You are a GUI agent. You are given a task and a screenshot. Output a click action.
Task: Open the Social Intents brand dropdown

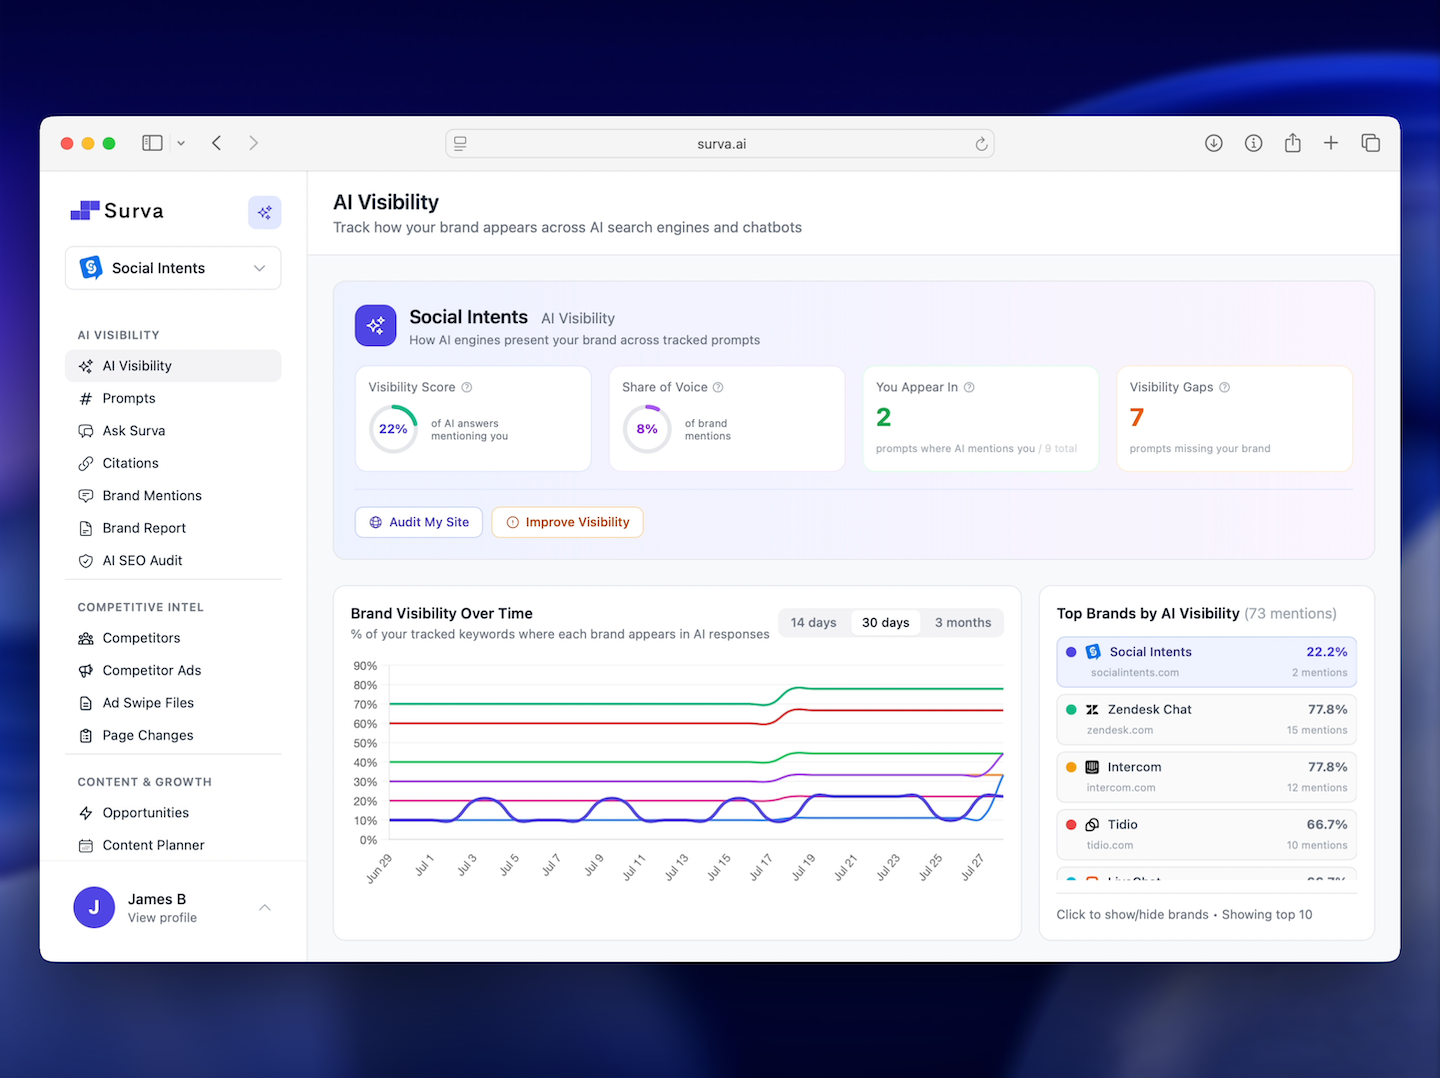tap(173, 268)
